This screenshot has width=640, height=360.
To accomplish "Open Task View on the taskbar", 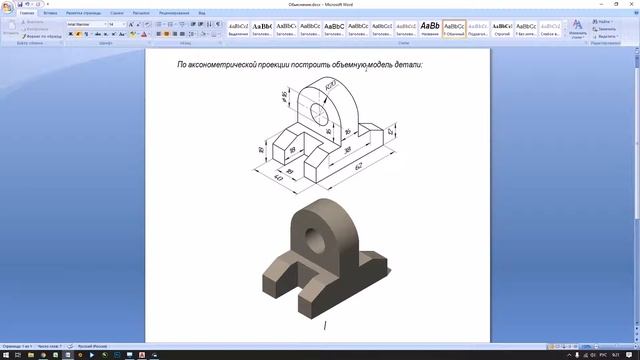I will (18, 356).
